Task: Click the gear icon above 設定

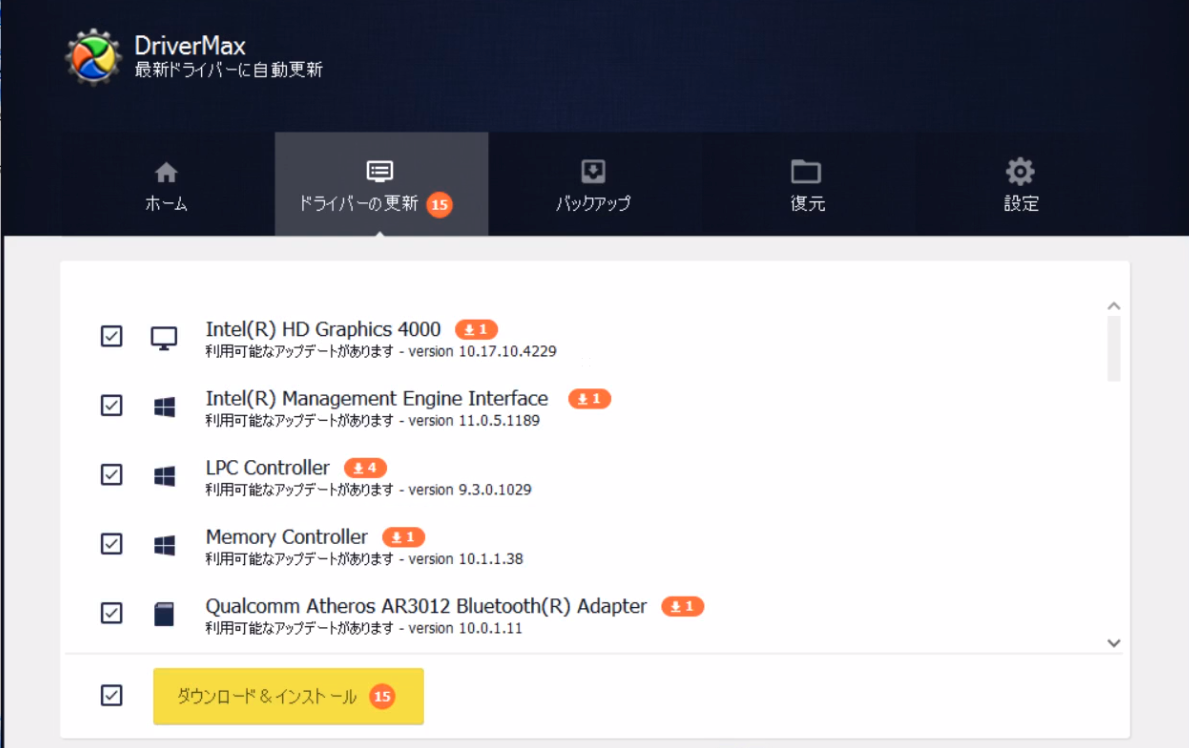Action: (x=1020, y=171)
